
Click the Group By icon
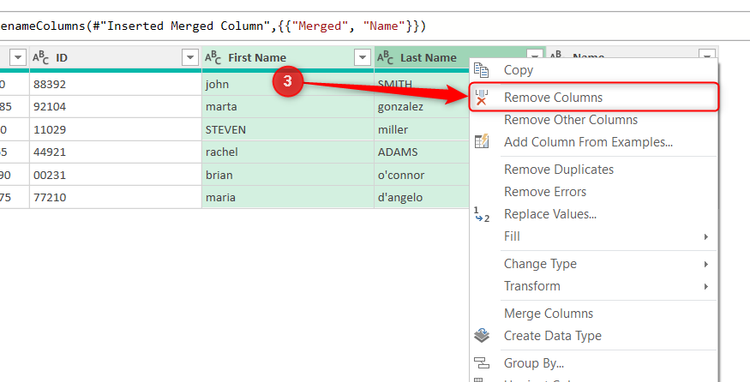click(481, 363)
